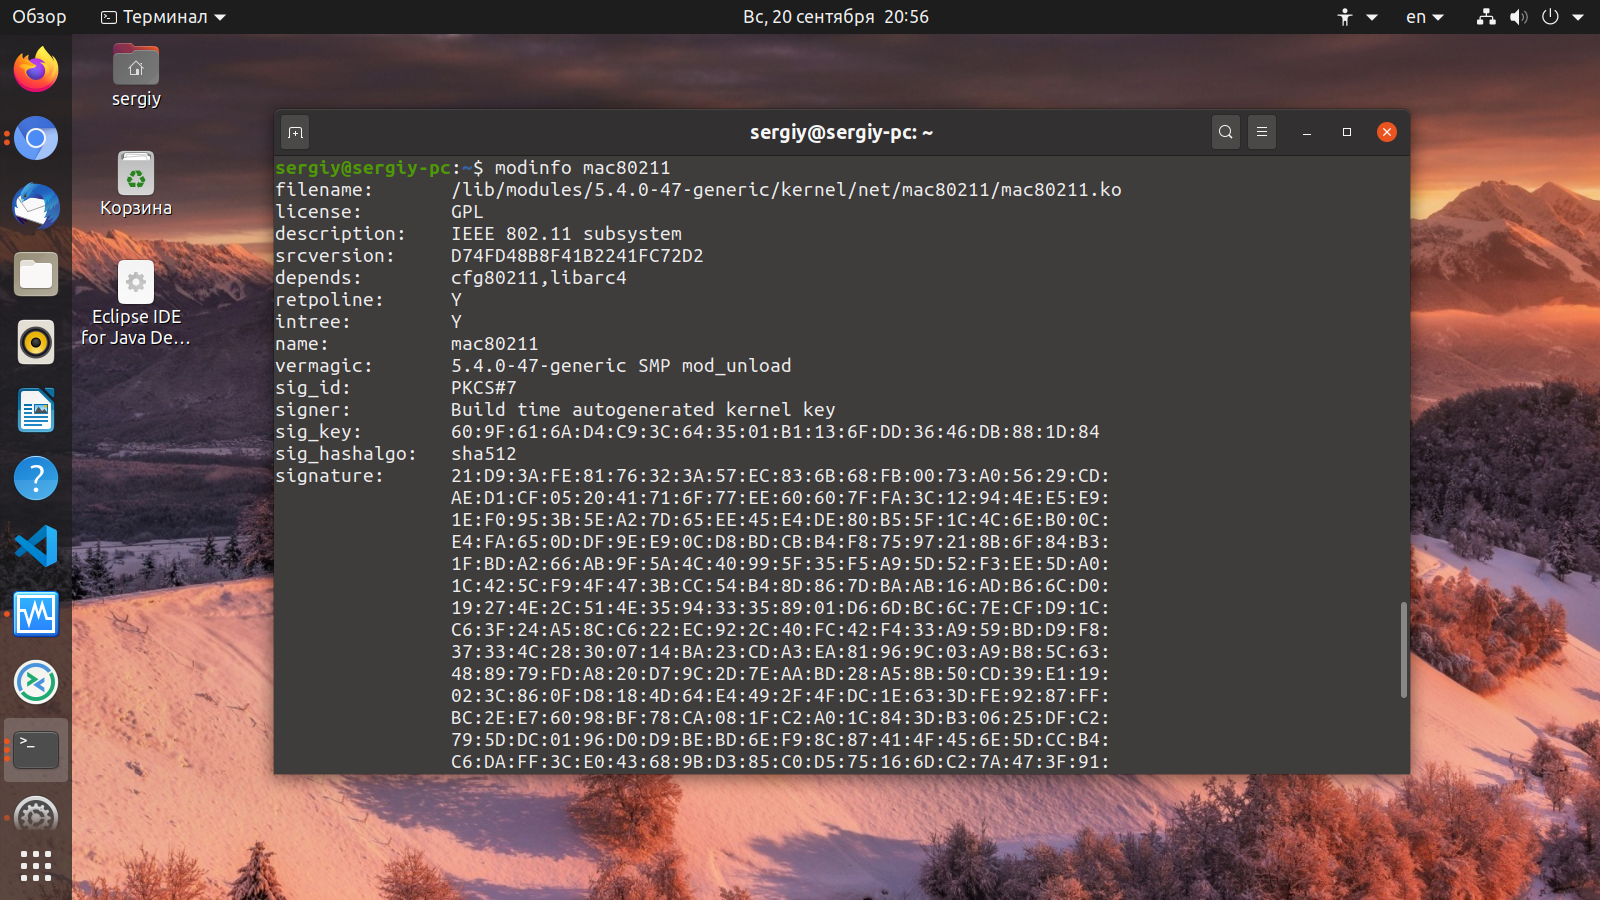This screenshot has height=900, width=1600.
Task: Open Eclipse IDE desktop shortcut
Action: click(x=136, y=304)
